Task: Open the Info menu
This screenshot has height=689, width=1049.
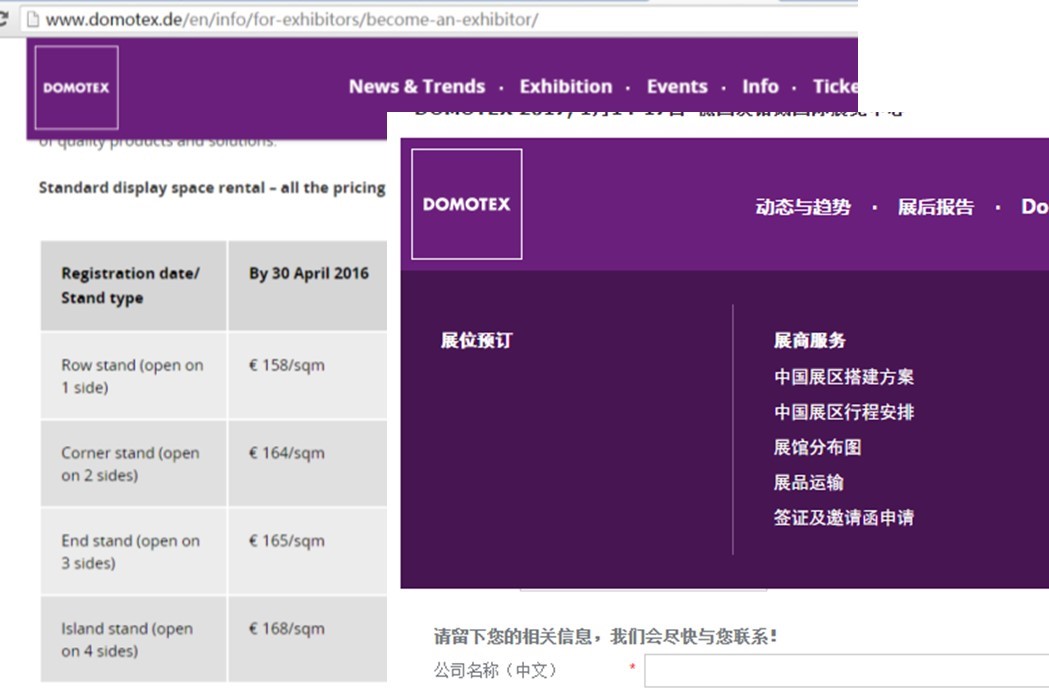Action: pos(760,86)
